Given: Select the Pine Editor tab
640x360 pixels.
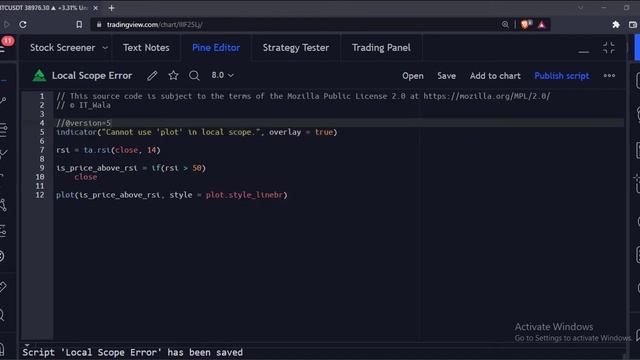Looking at the screenshot, I should point(216,48).
